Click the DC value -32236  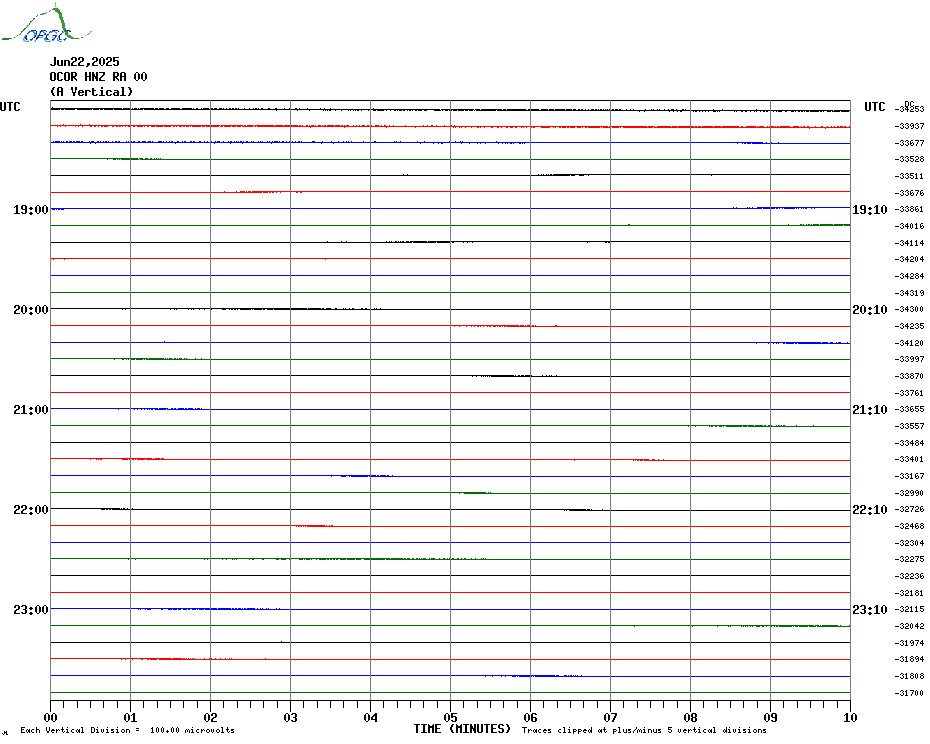[909, 576]
